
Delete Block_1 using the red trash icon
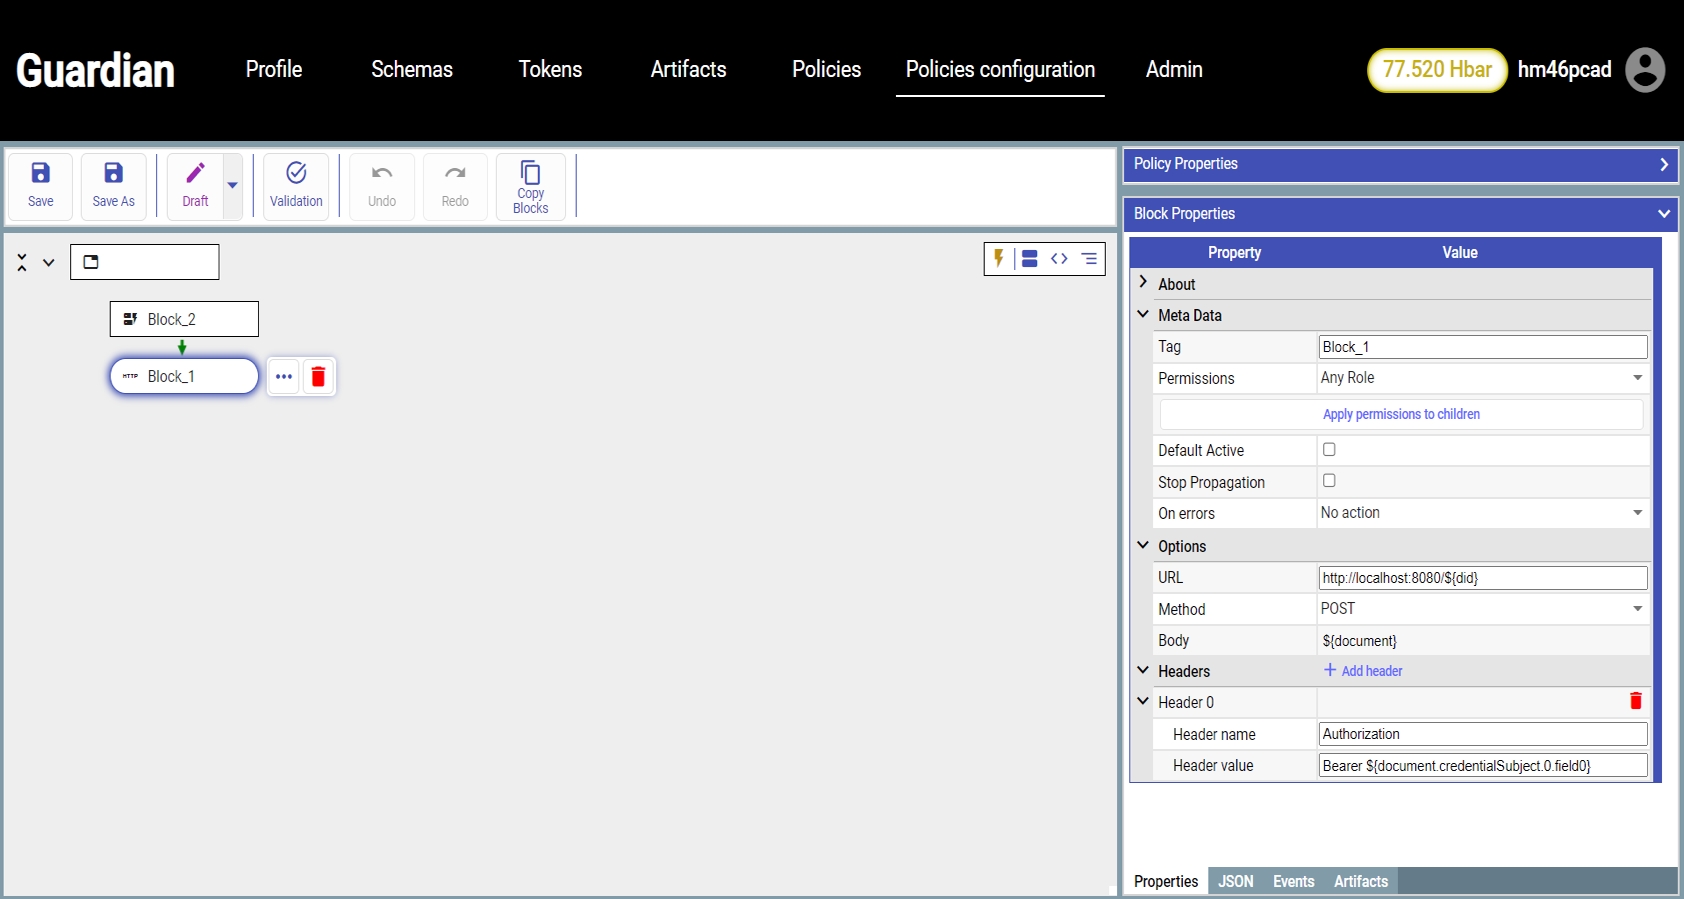pos(318,377)
